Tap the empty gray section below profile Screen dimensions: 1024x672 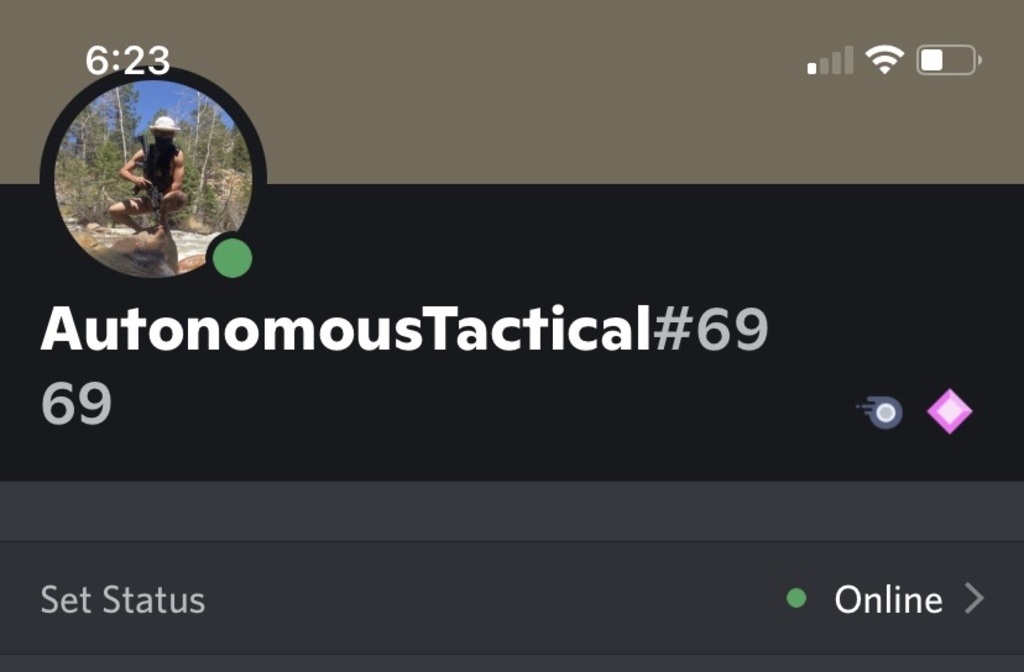point(512,511)
